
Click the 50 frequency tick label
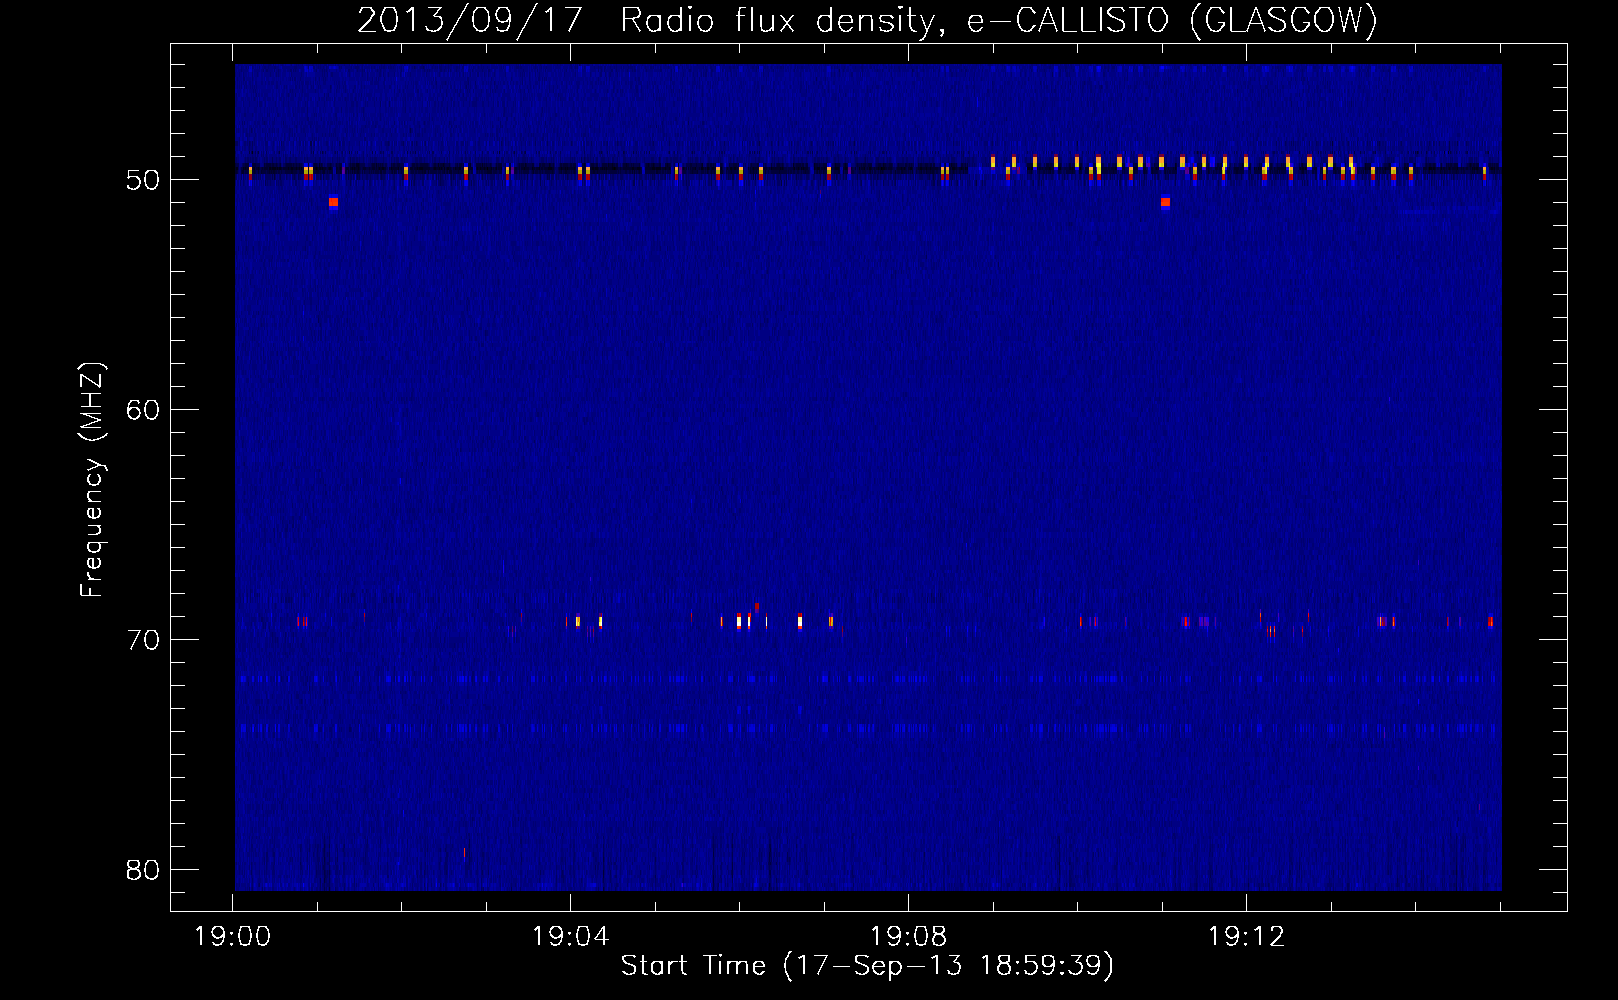point(143,180)
